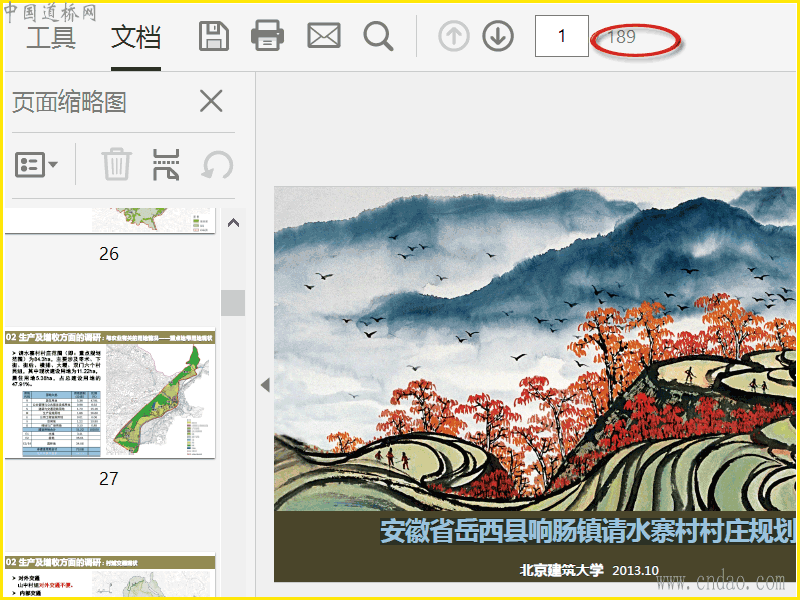Click thumbnail label number 27
This screenshot has width=800, height=600.
coord(109,479)
